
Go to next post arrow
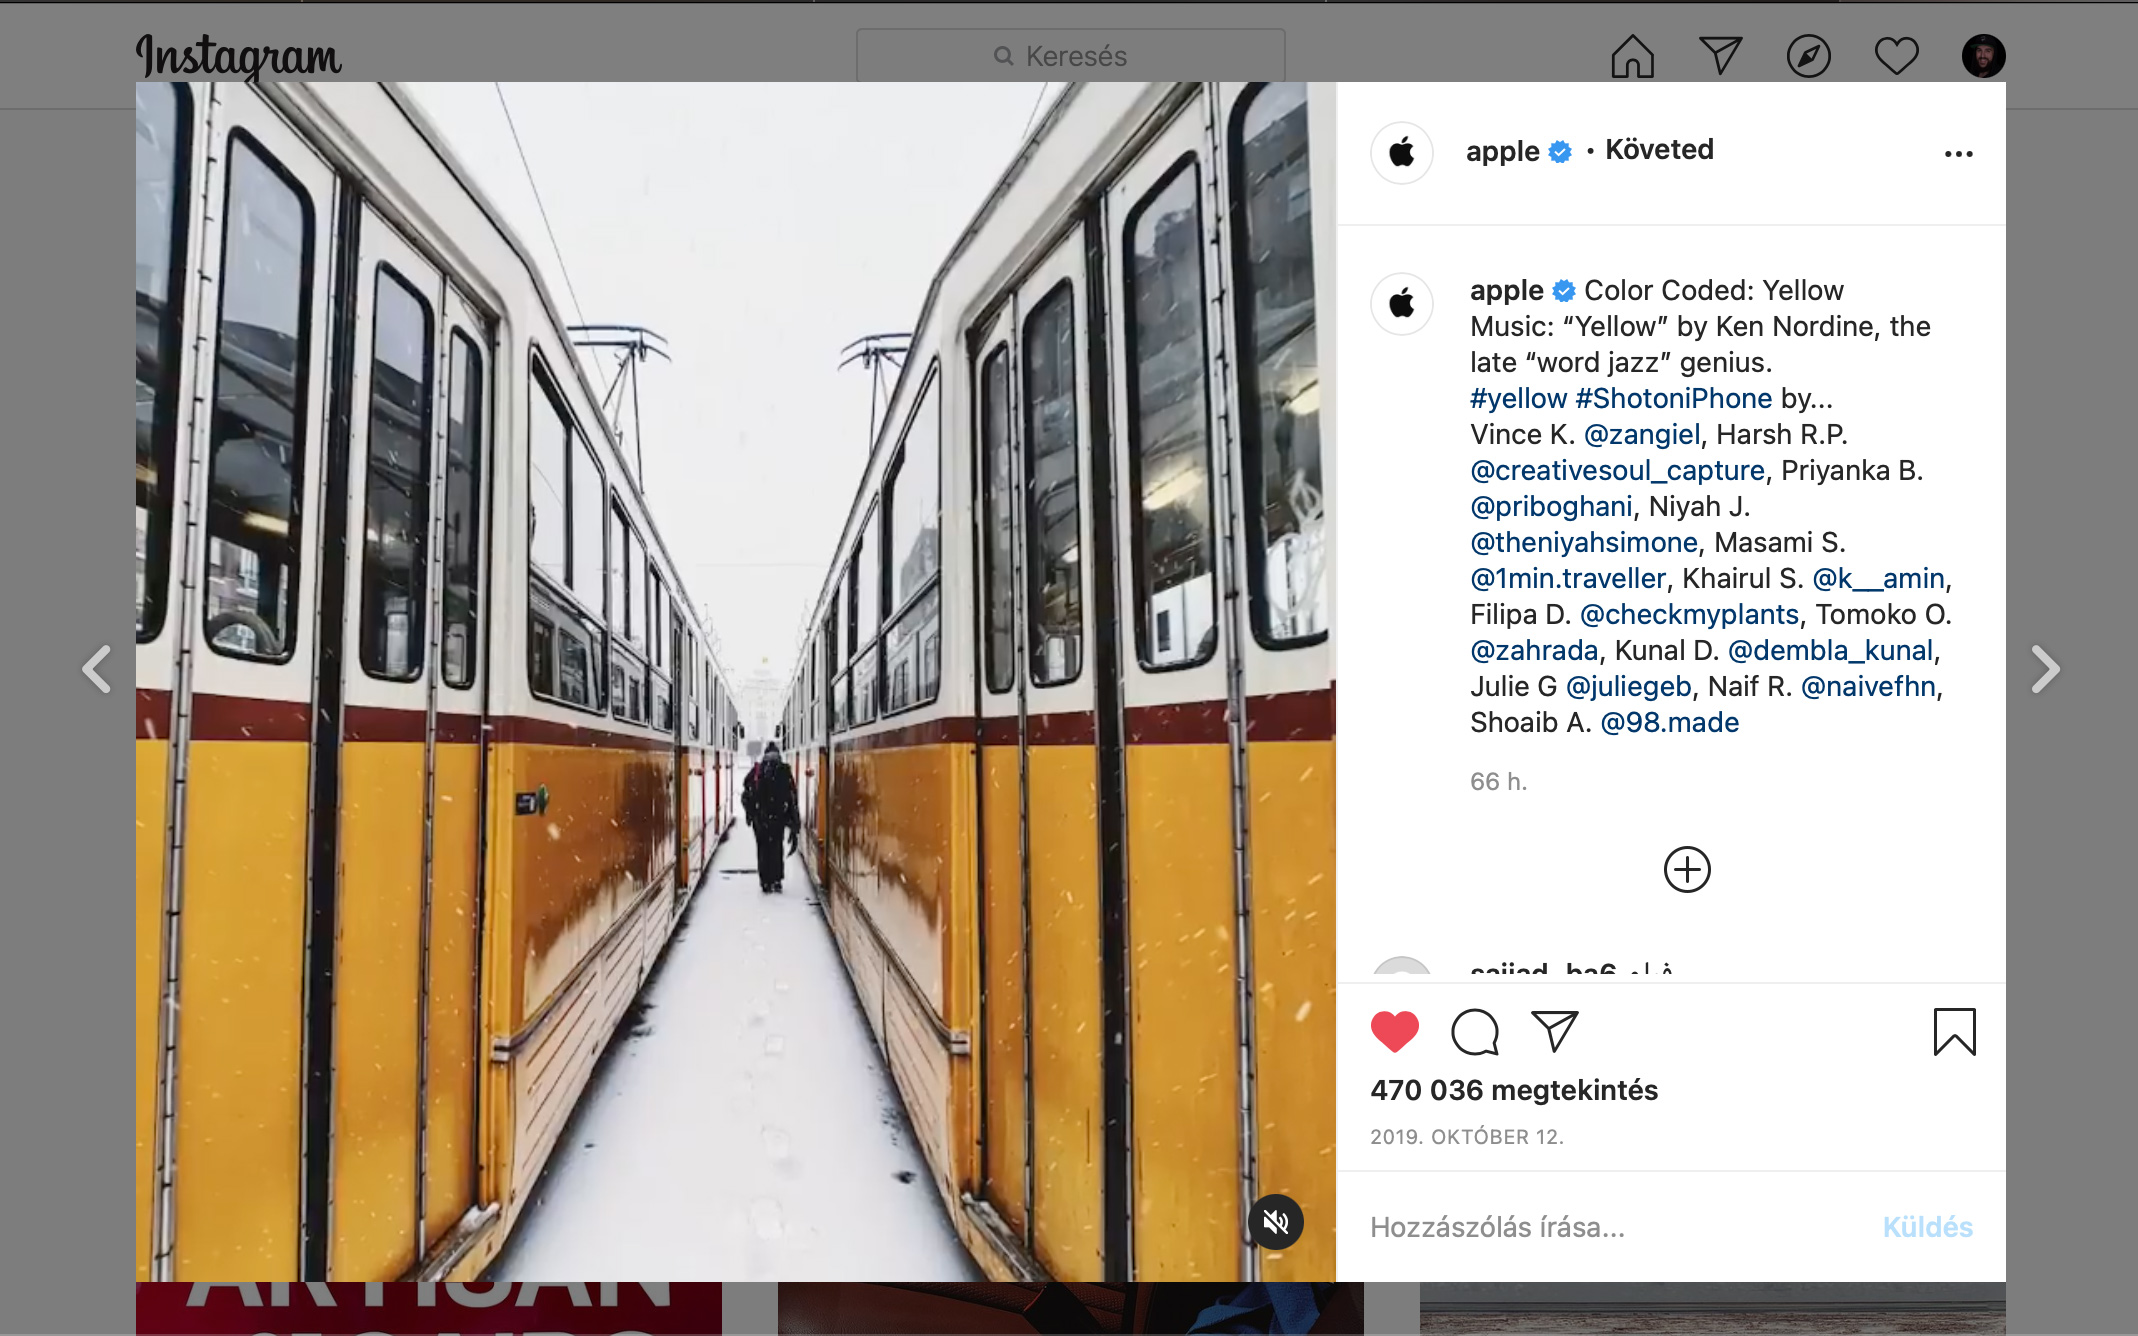[x=2045, y=669]
